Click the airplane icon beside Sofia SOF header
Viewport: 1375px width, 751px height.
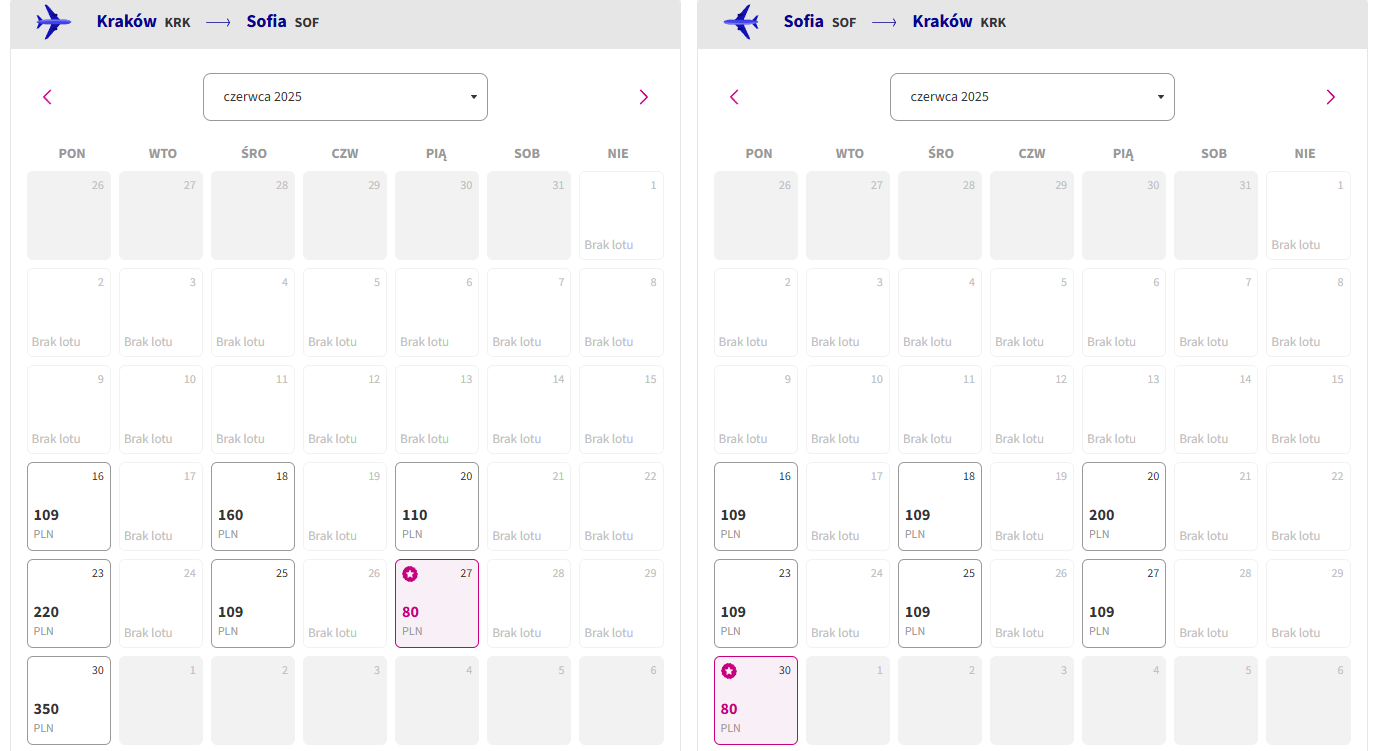point(741,22)
